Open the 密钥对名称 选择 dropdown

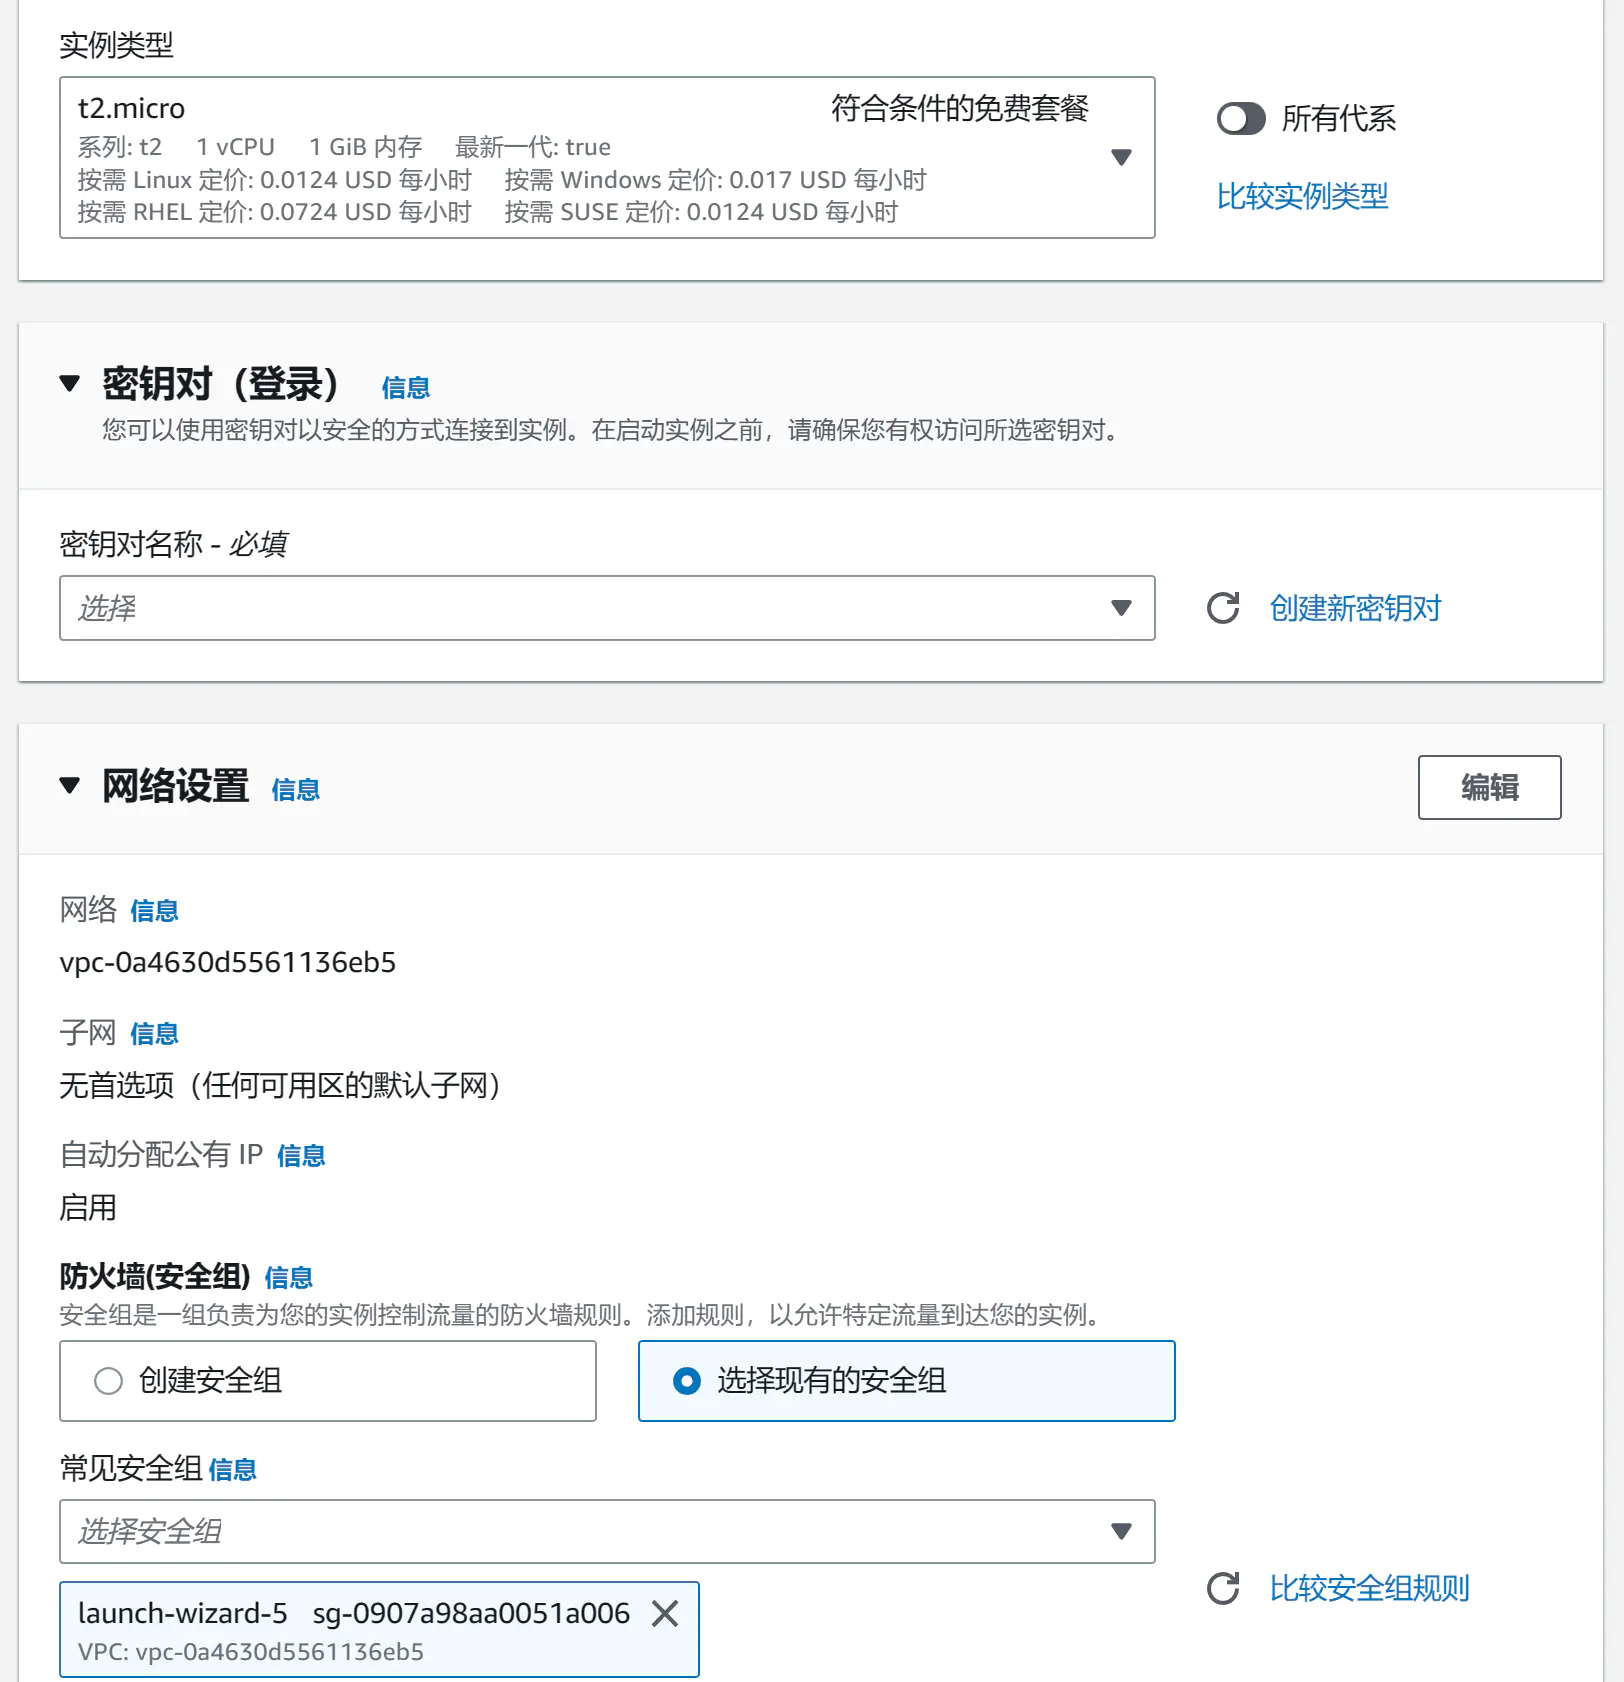coord(607,608)
